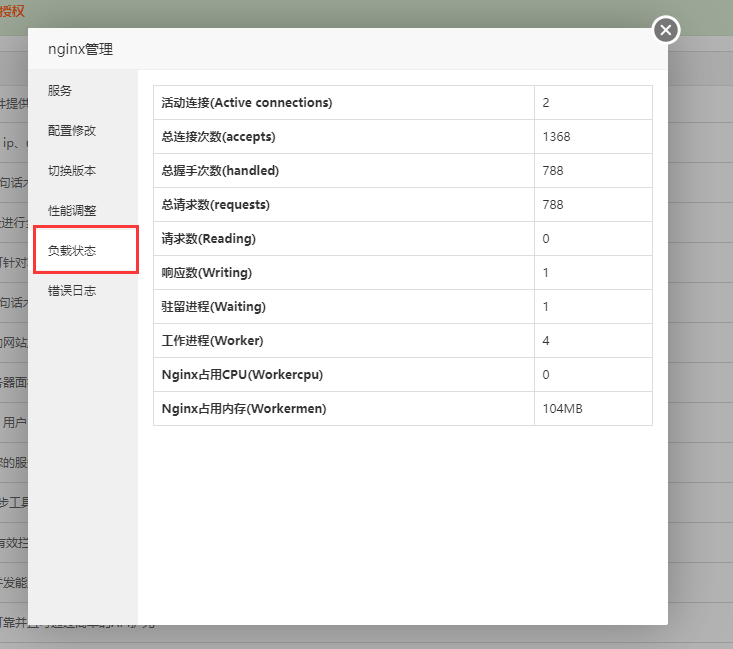733x649 pixels.
Task: Click the 工作进程(Worker) label
Action: [x=212, y=340]
